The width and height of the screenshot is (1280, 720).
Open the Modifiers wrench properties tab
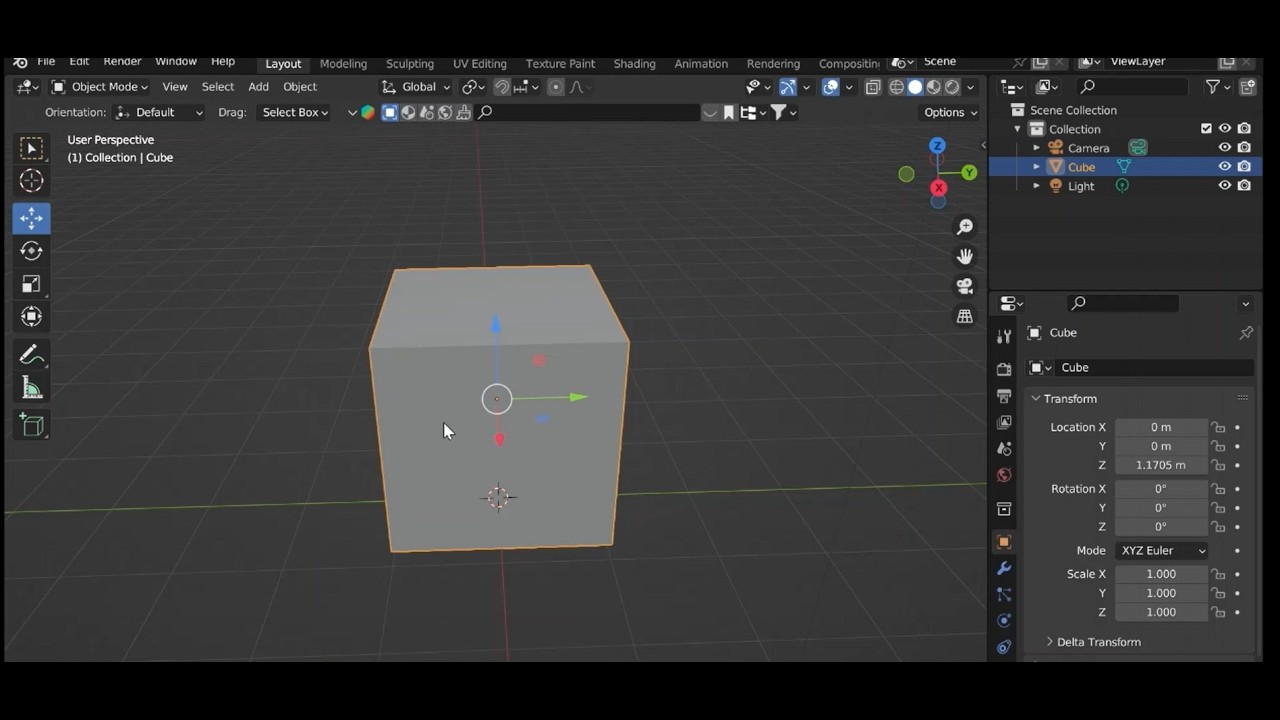1004,568
